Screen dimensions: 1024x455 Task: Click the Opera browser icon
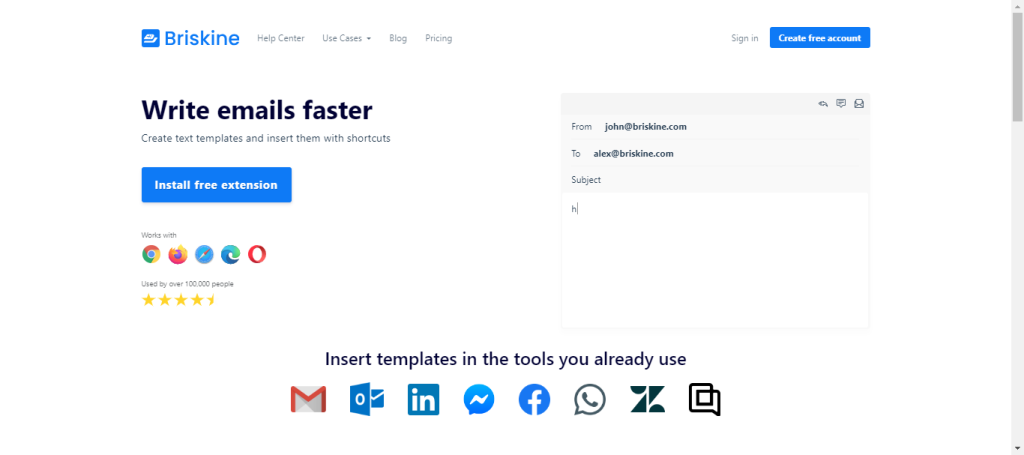[257, 254]
